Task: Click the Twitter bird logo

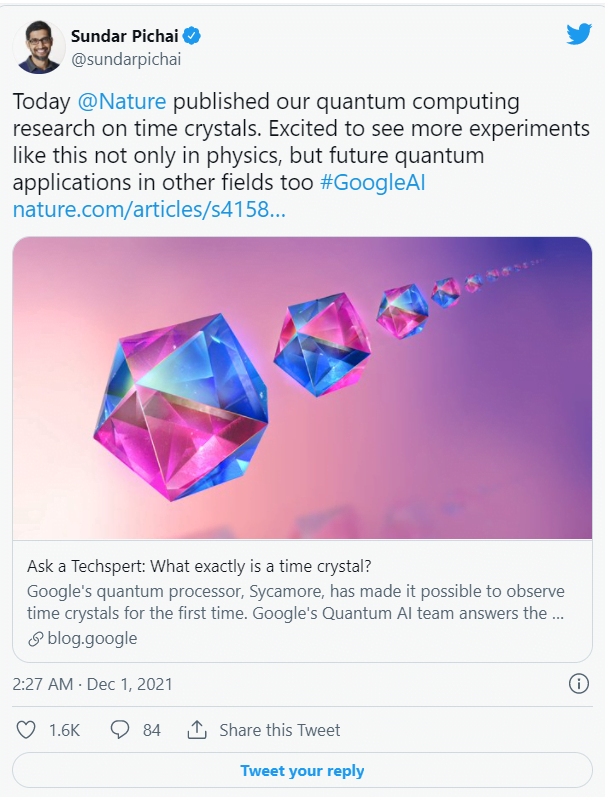Action: point(579,34)
